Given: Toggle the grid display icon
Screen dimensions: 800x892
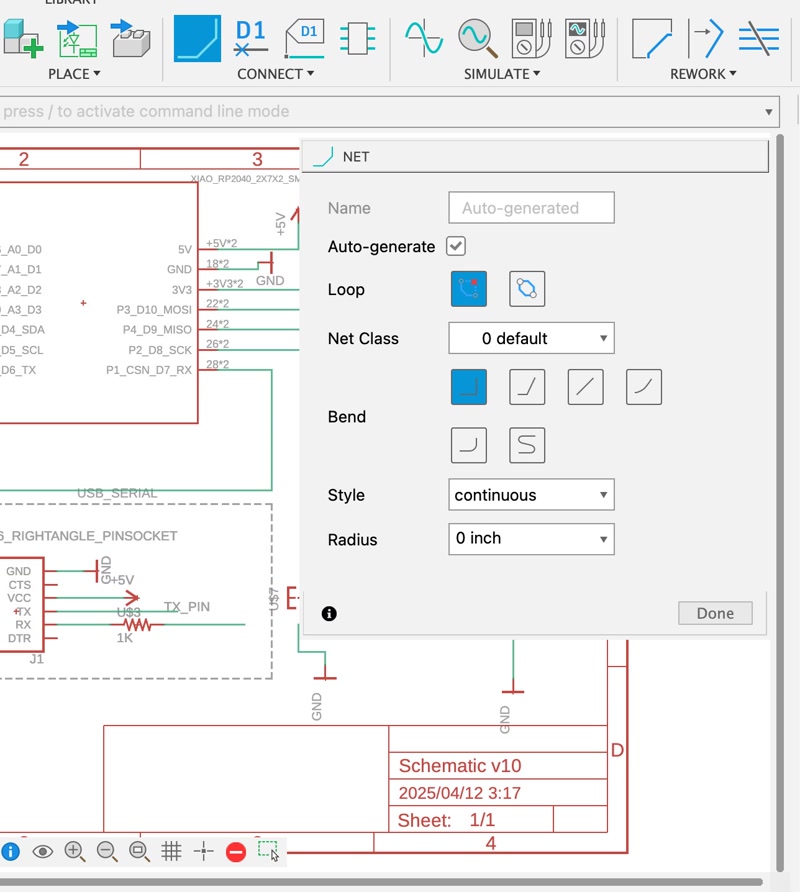Looking at the screenshot, I should point(171,852).
